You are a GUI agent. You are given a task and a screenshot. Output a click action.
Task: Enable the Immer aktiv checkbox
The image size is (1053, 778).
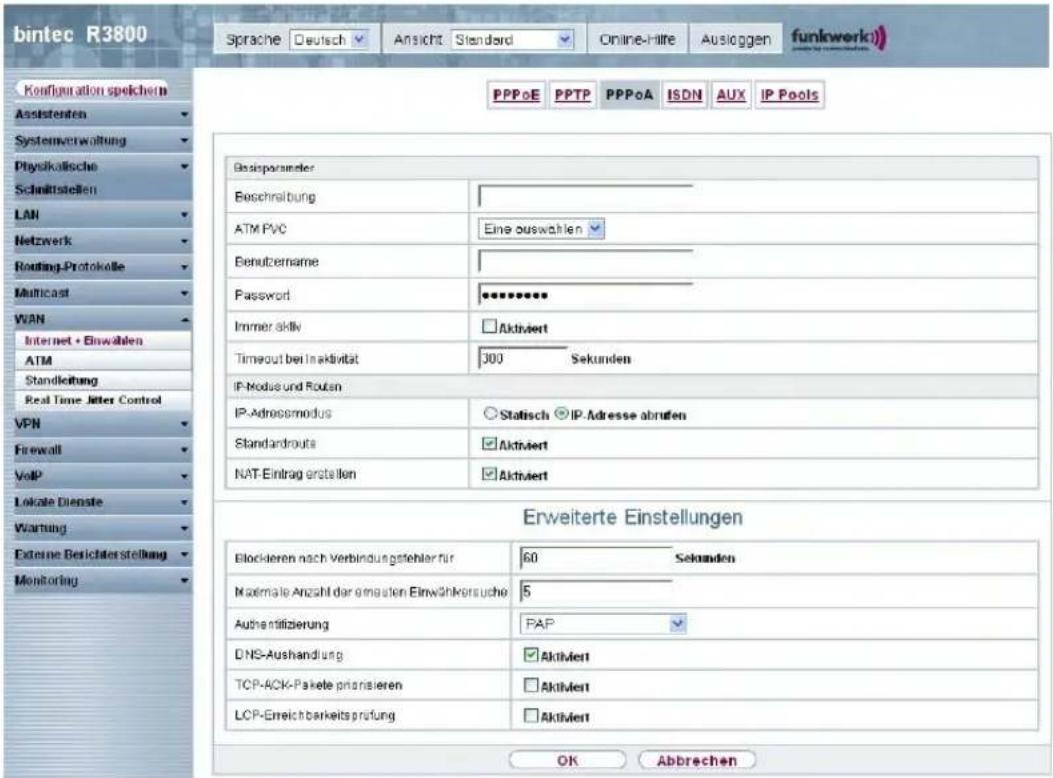click(489, 326)
